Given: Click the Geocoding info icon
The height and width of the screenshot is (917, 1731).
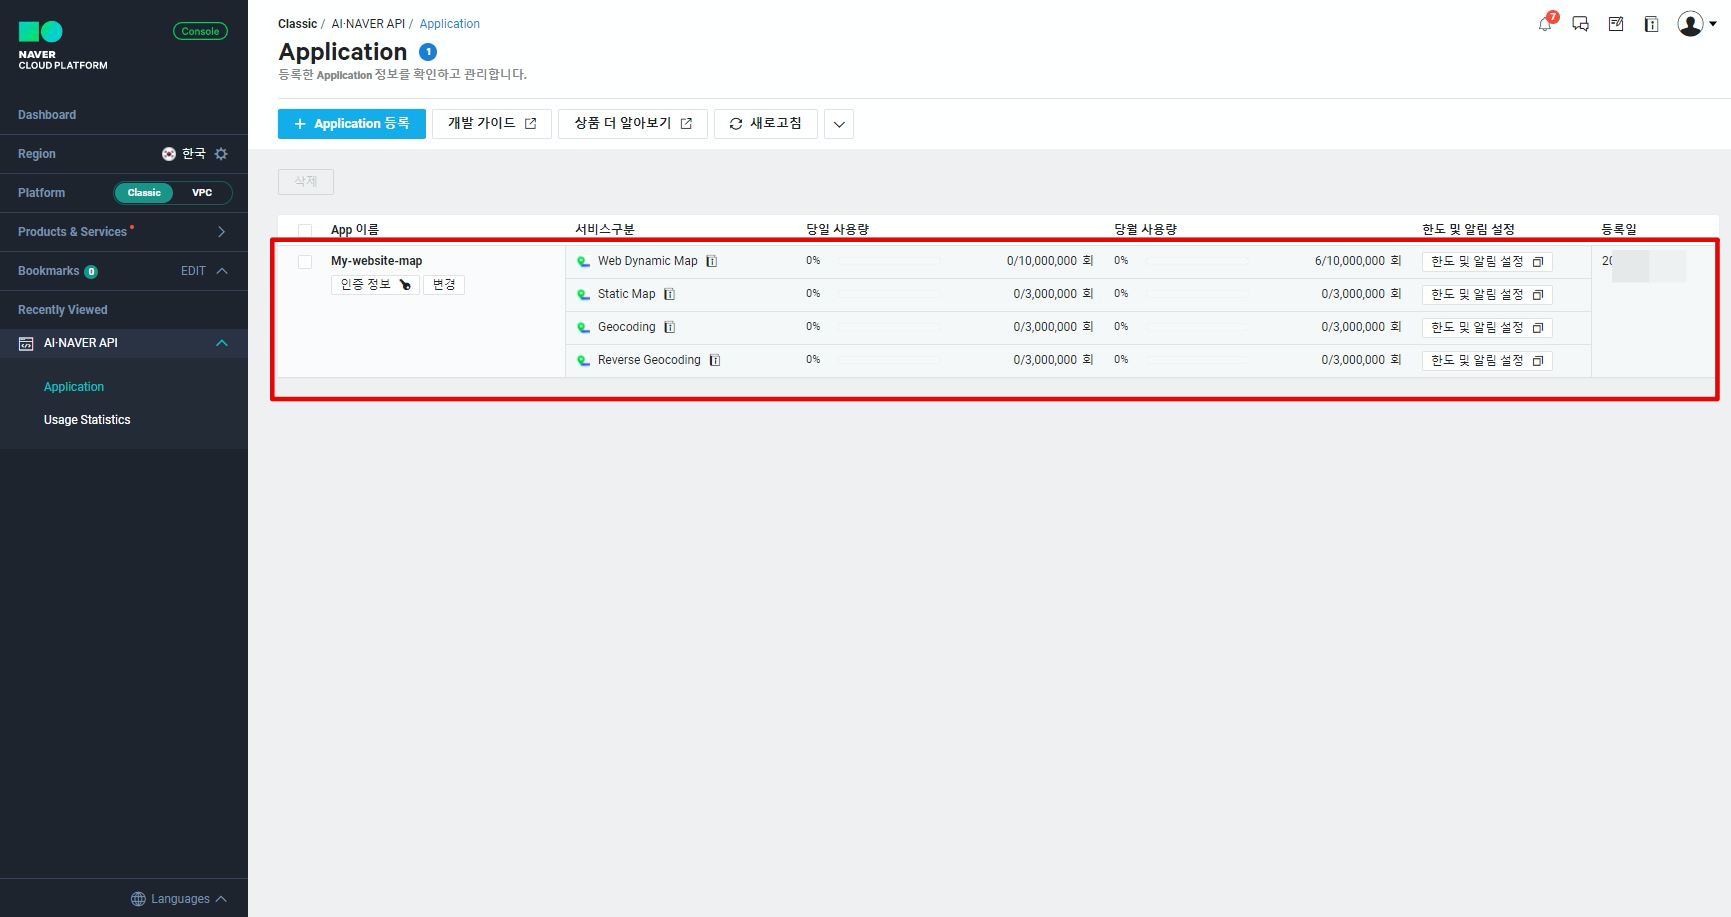Looking at the screenshot, I should [x=670, y=327].
